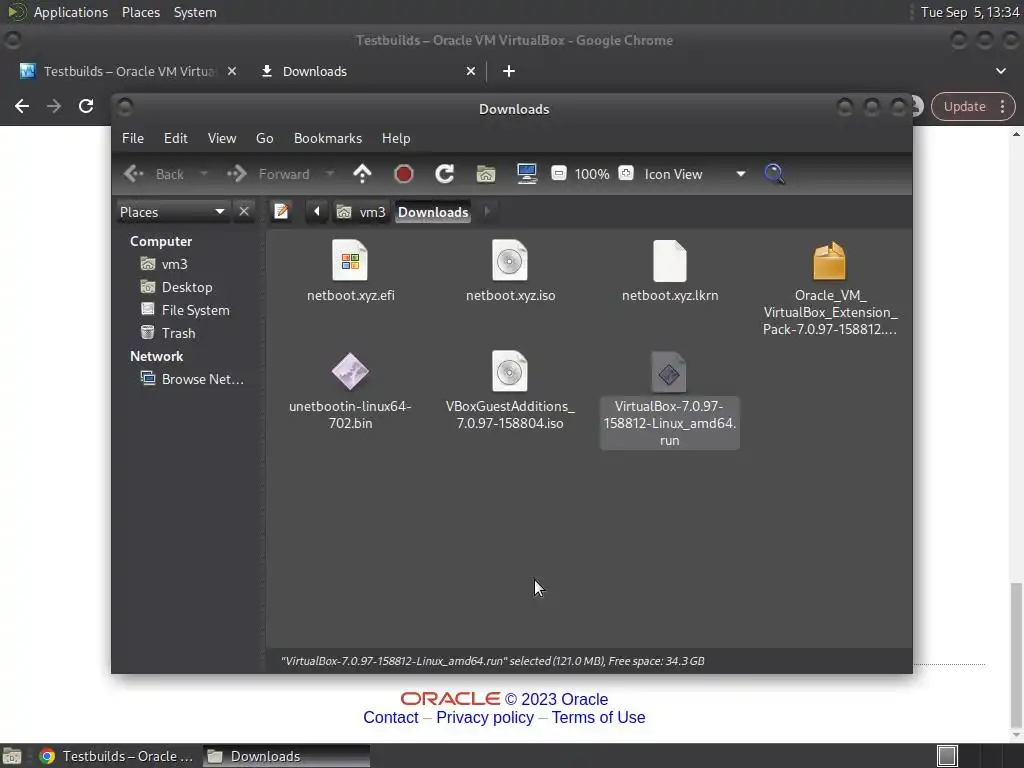Toggle the text location entry pencil icon
This screenshot has height=768, width=1024.
coord(281,212)
